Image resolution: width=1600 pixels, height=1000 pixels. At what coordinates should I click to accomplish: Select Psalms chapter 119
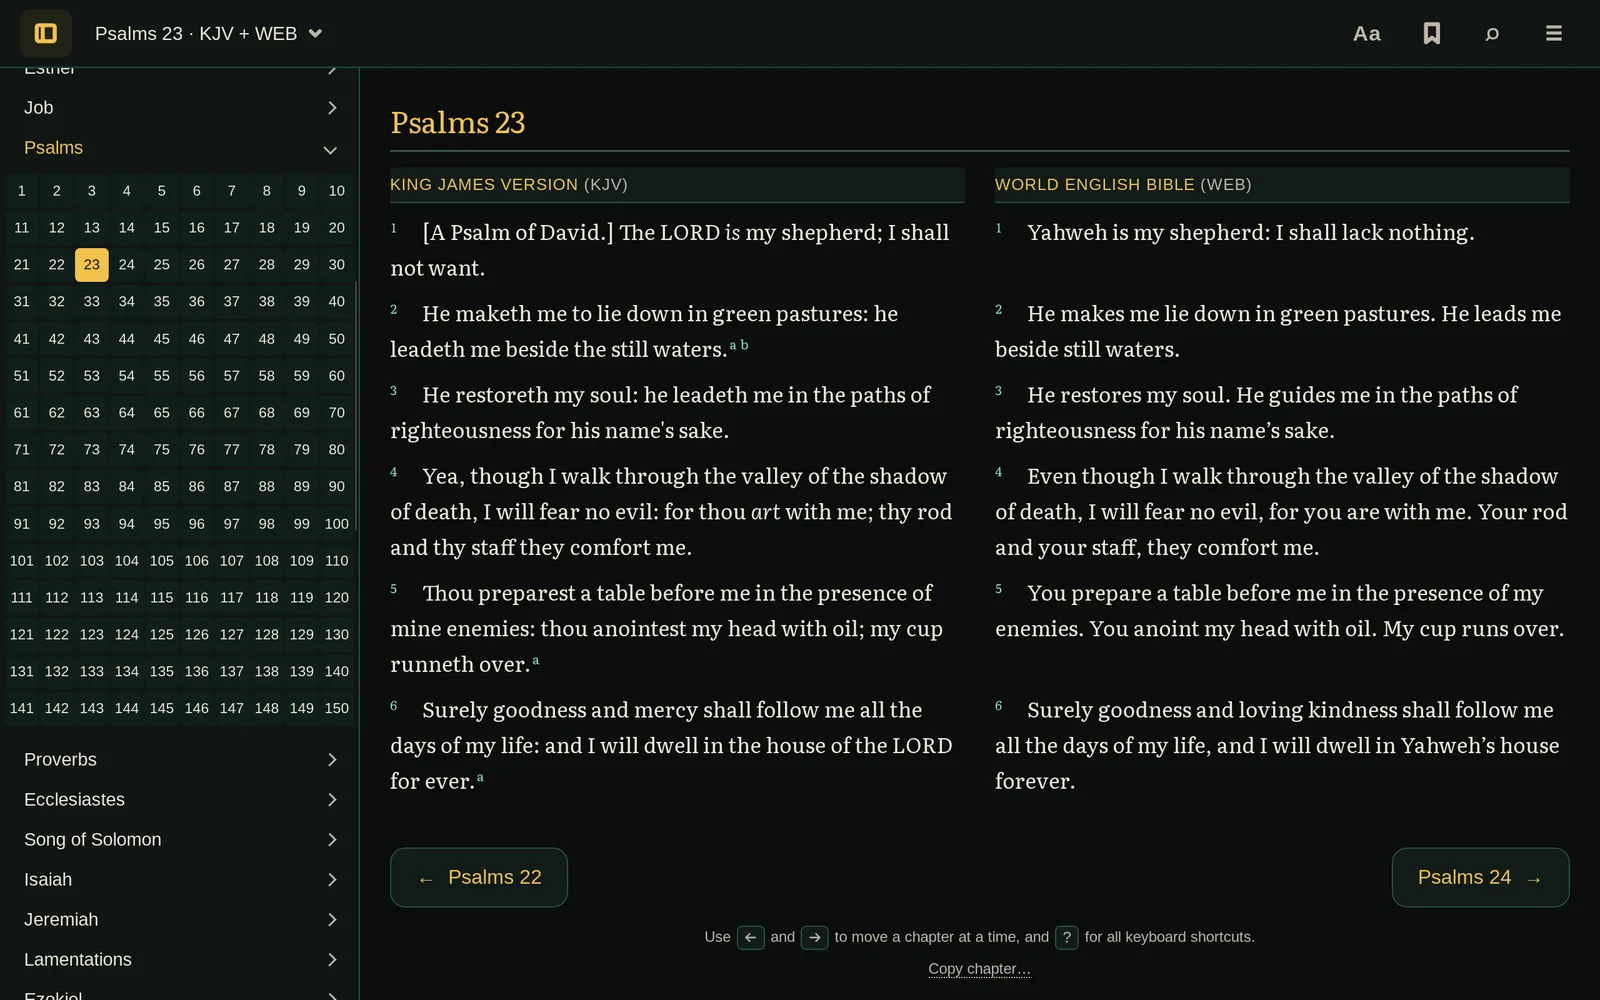coord(302,598)
